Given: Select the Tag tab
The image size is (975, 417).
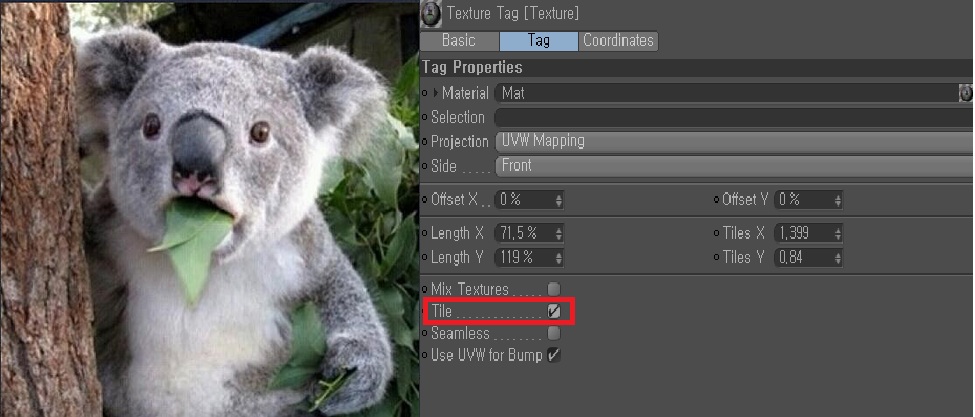Looking at the screenshot, I should pyautogui.click(x=538, y=41).
